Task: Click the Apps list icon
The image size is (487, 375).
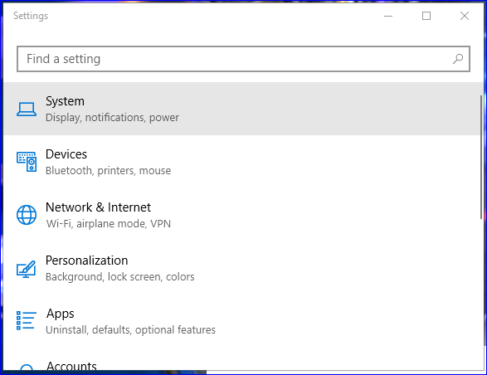Action: pos(26,321)
